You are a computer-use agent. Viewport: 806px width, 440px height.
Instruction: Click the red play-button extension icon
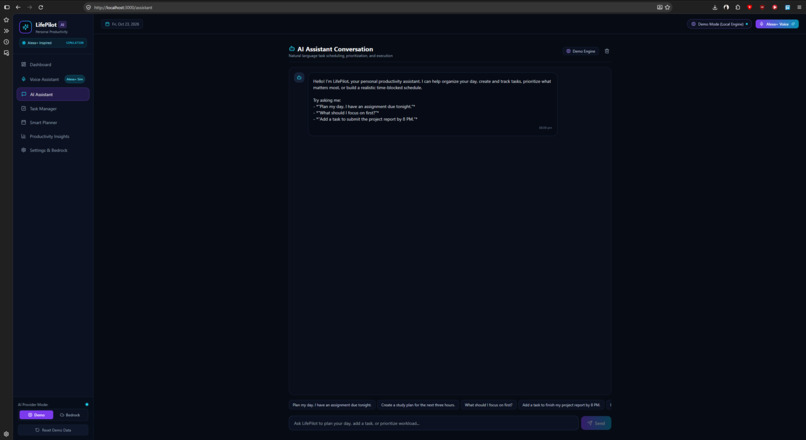pos(775,7)
